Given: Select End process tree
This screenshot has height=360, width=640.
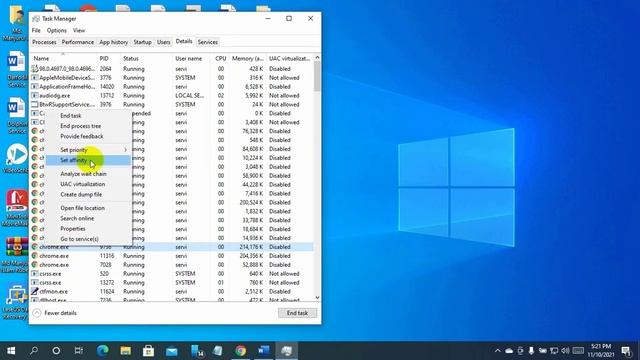Looking at the screenshot, I should coord(80,126).
